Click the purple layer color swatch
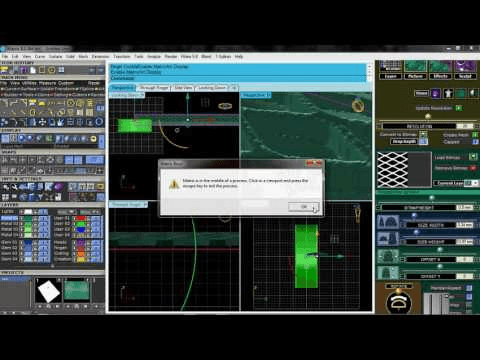This screenshot has width=480, height=360. click(x=81, y=243)
